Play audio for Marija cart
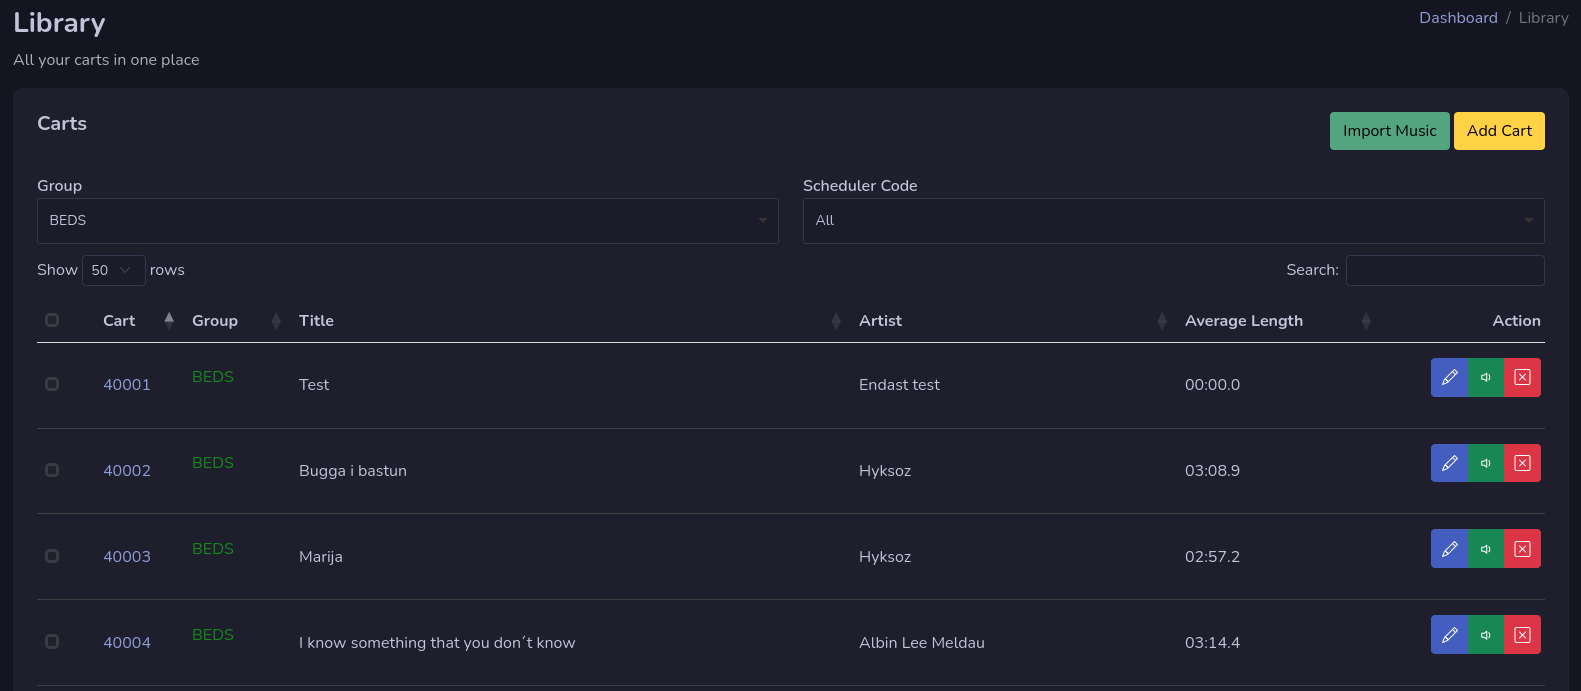This screenshot has height=691, width=1581. [1486, 549]
